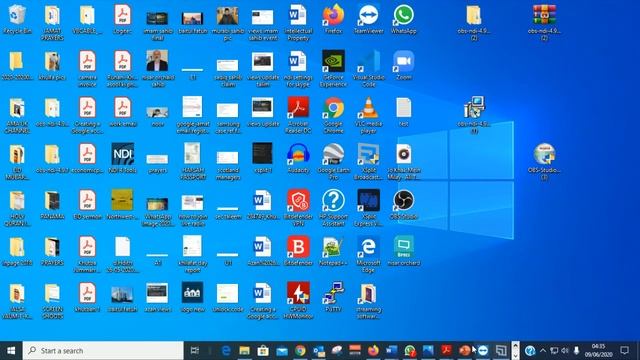Select the VLC media player shortcut
Image resolution: width=640 pixels, height=360 pixels.
[x=368, y=115]
